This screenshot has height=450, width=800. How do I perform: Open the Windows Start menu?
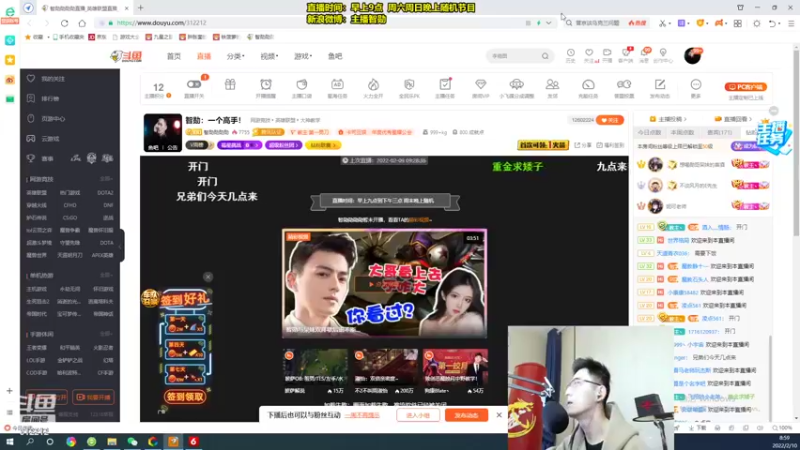point(9,441)
